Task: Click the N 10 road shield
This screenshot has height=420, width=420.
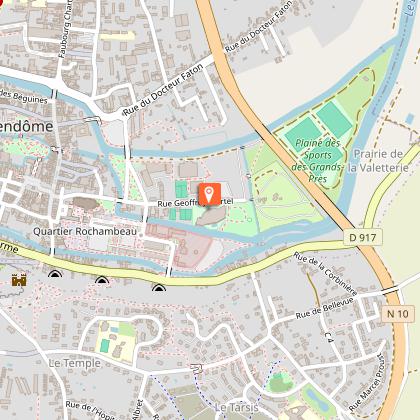Action: 398,314
